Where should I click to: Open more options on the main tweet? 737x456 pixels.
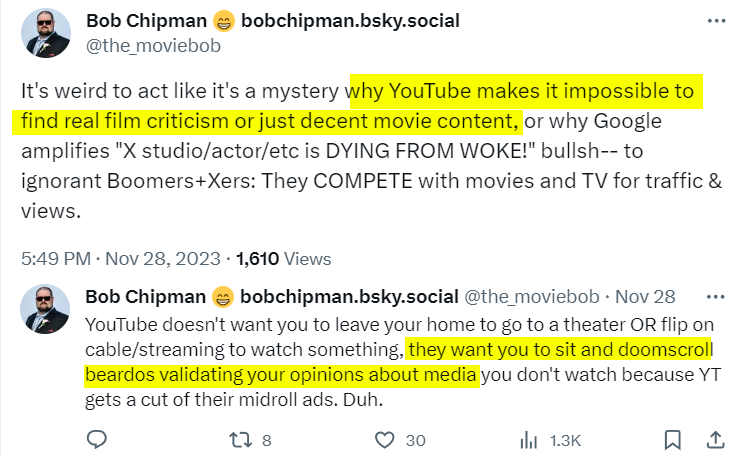(x=716, y=21)
